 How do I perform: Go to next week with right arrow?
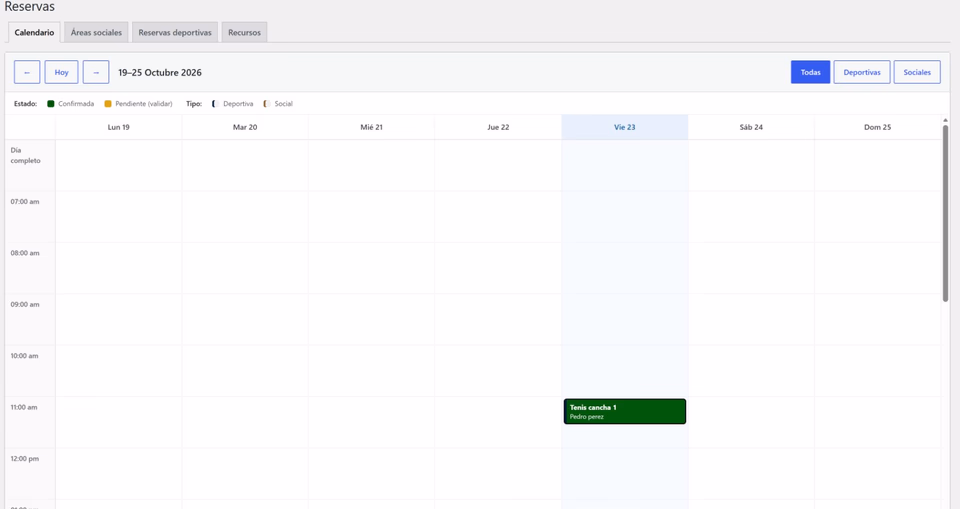(96, 72)
